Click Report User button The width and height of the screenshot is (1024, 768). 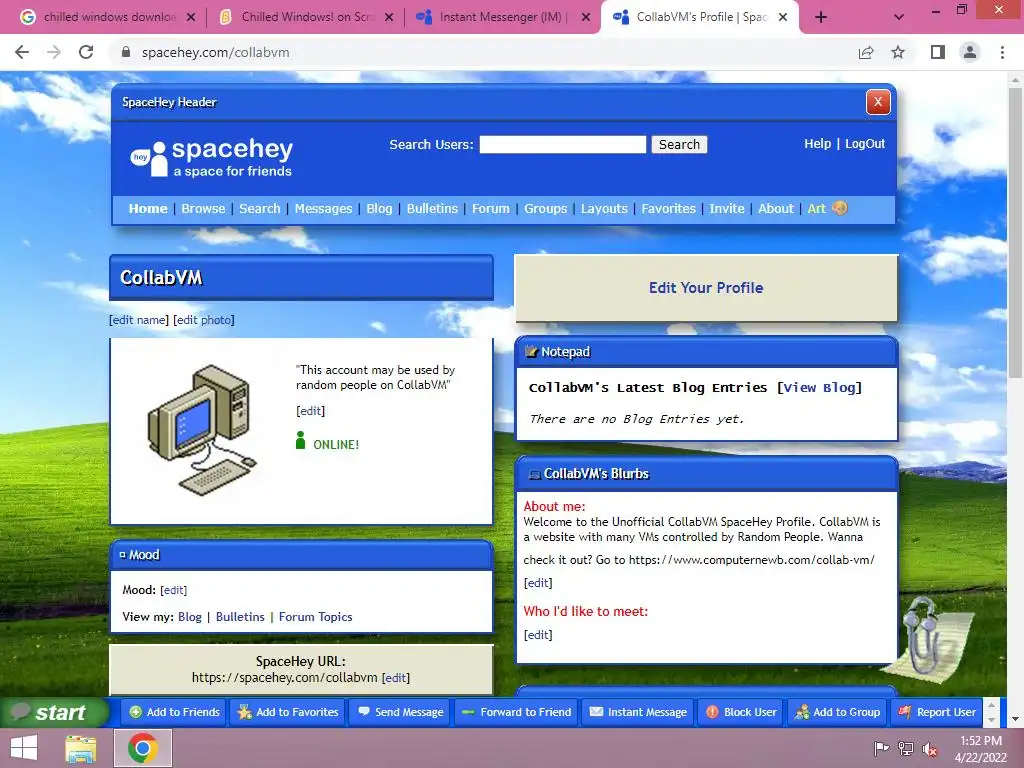[936, 712]
